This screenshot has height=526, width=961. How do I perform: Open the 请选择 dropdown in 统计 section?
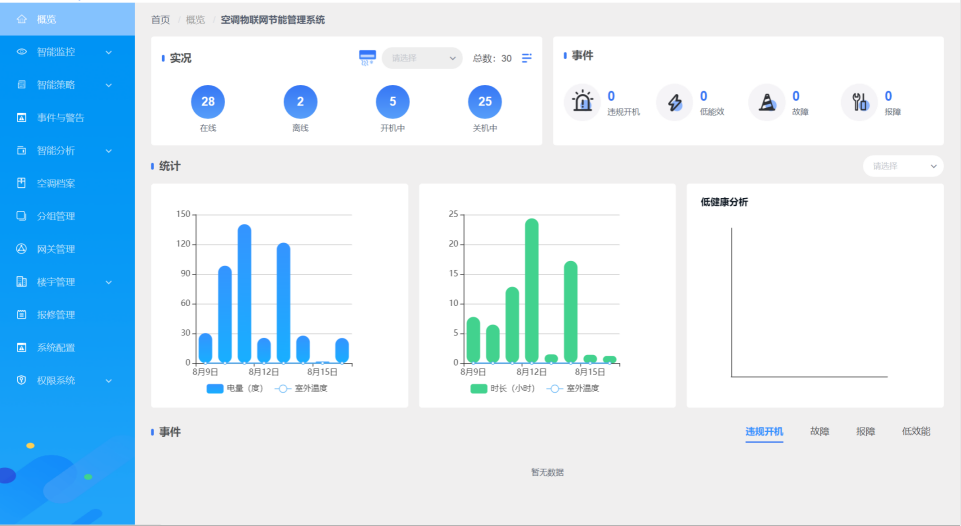pos(902,166)
